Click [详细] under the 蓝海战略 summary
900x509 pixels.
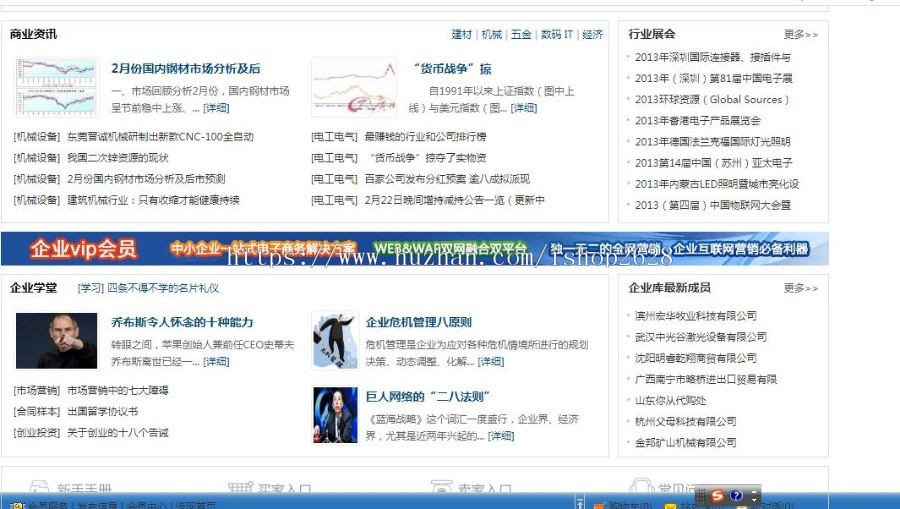501,436
